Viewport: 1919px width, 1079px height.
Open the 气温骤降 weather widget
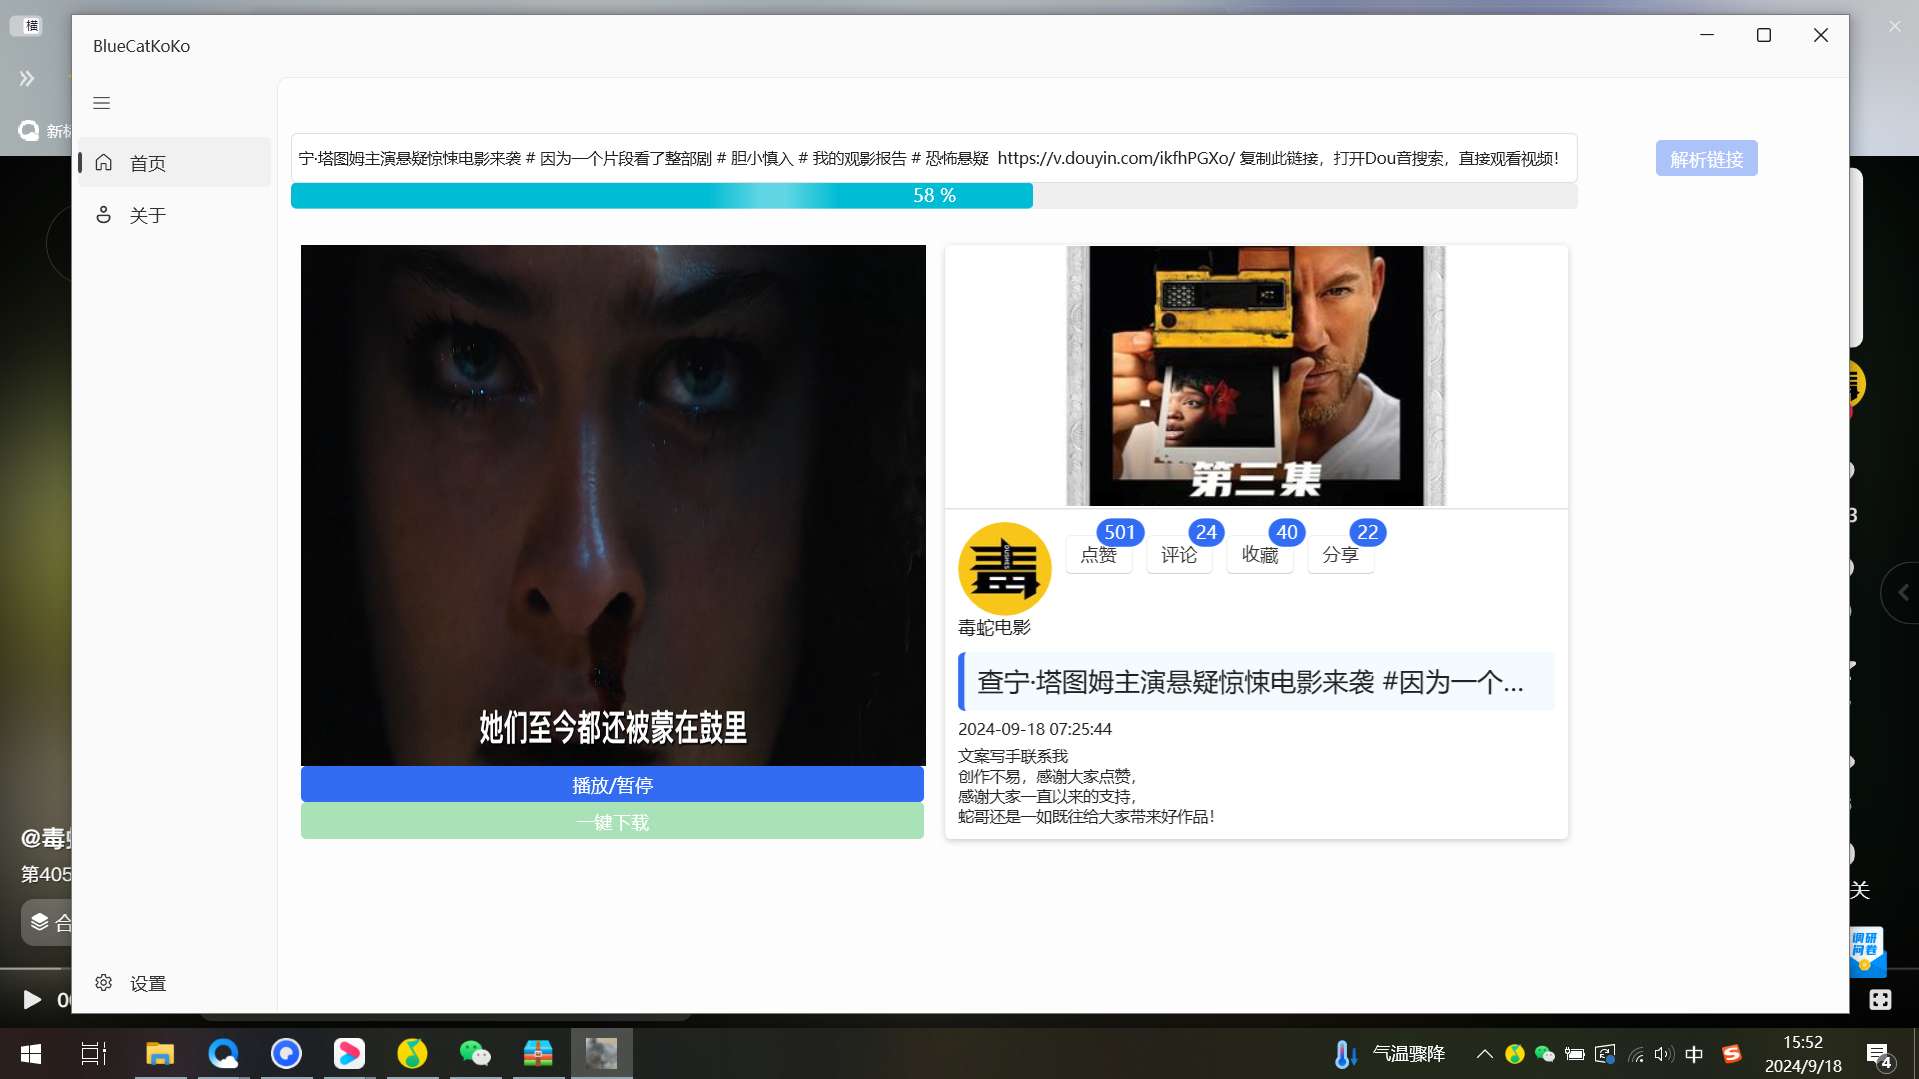coord(1390,1054)
